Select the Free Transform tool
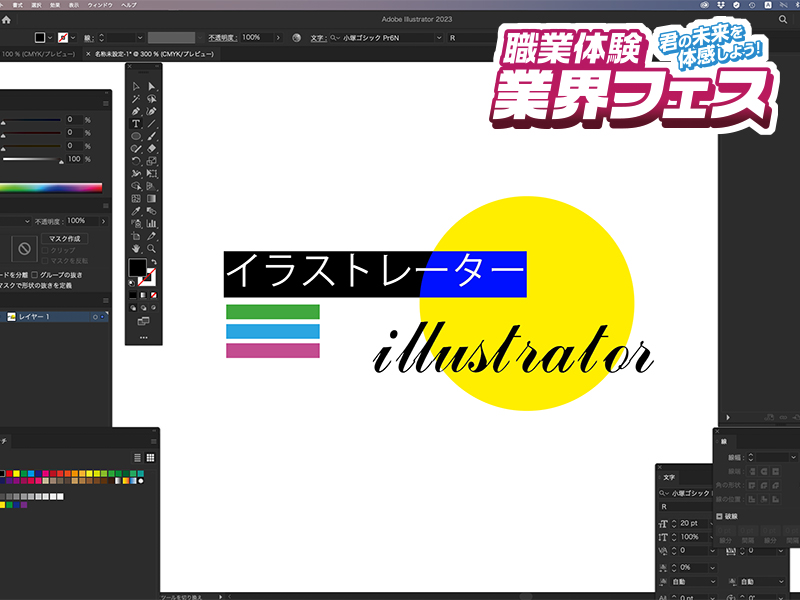The height and width of the screenshot is (600, 800). [152, 173]
